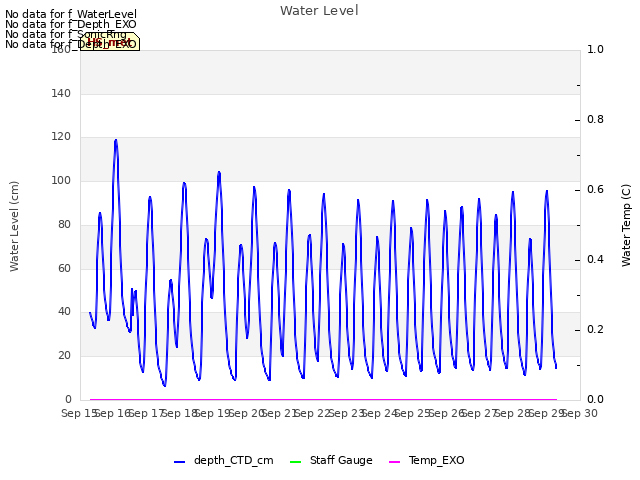This screenshot has height=480, width=640.
Task: Click the 80 tick on left axis
Action: pyautogui.click(x=64, y=224)
